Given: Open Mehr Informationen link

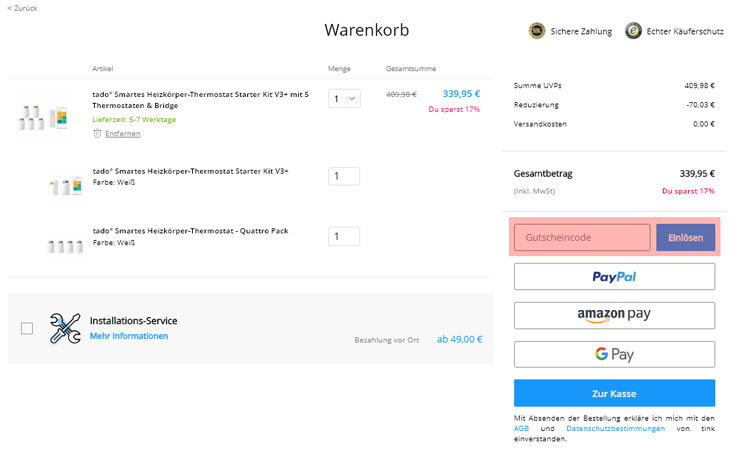Looking at the screenshot, I should pyautogui.click(x=129, y=336).
